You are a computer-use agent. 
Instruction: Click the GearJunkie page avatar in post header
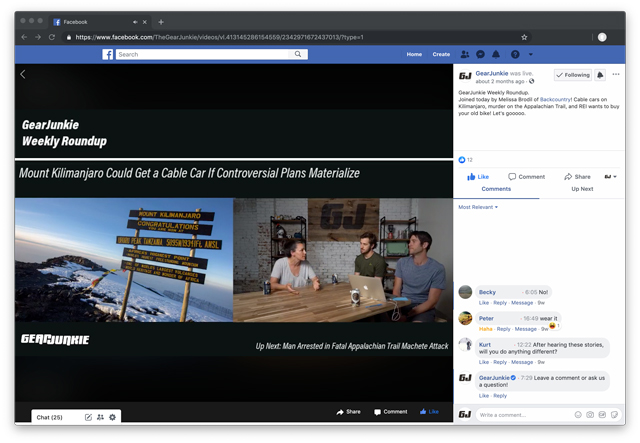tap(465, 76)
